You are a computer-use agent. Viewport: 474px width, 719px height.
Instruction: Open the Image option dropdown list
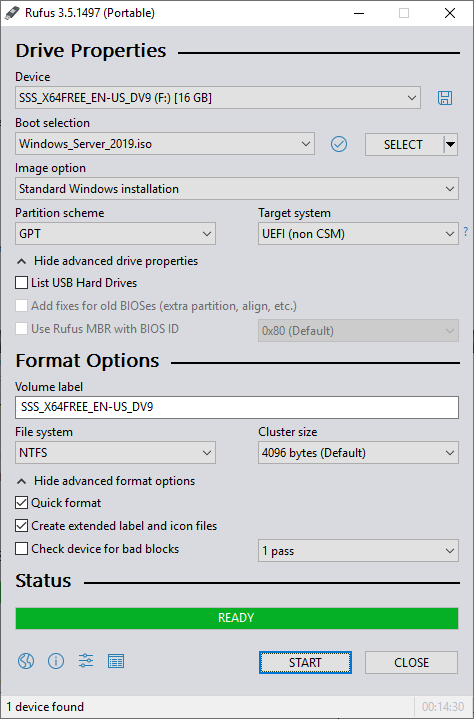[237, 189]
